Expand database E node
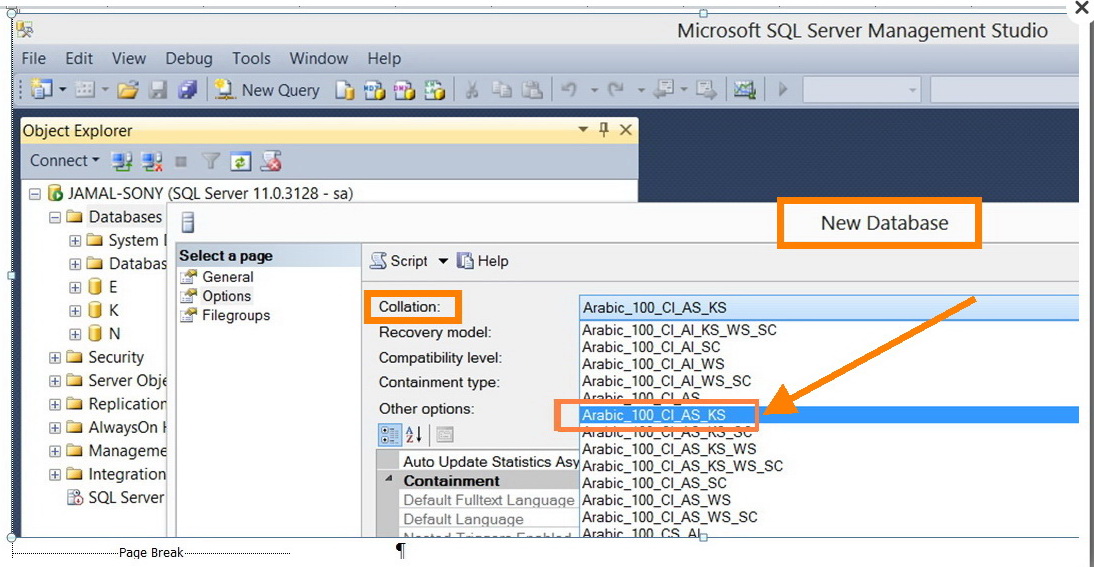Screen dimensions: 1094x567 [x=75, y=287]
